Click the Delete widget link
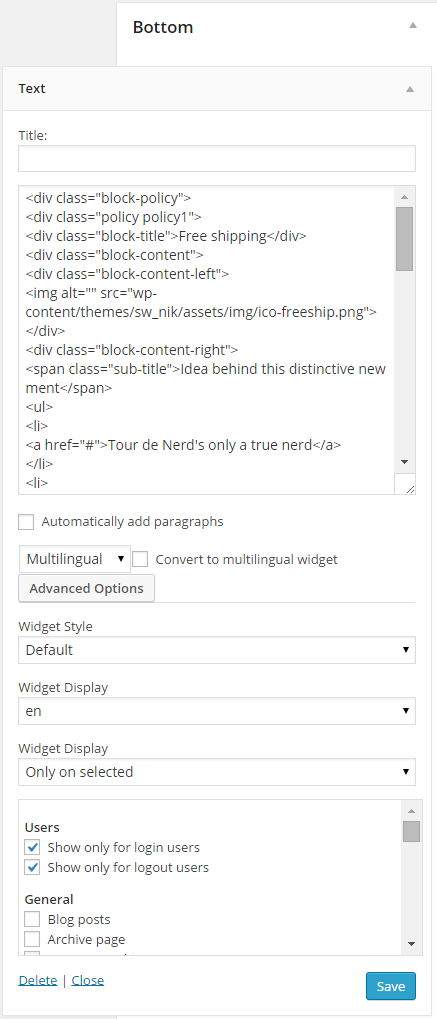 click(x=38, y=981)
